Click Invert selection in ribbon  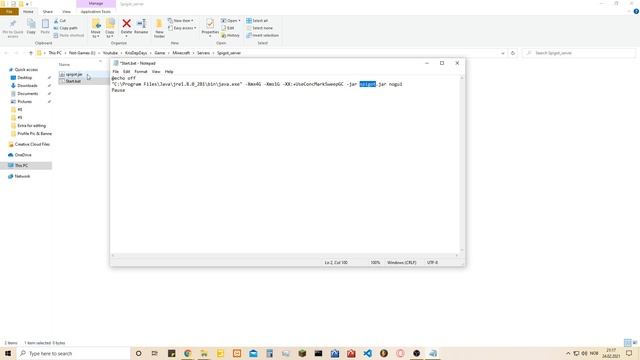(262, 36)
